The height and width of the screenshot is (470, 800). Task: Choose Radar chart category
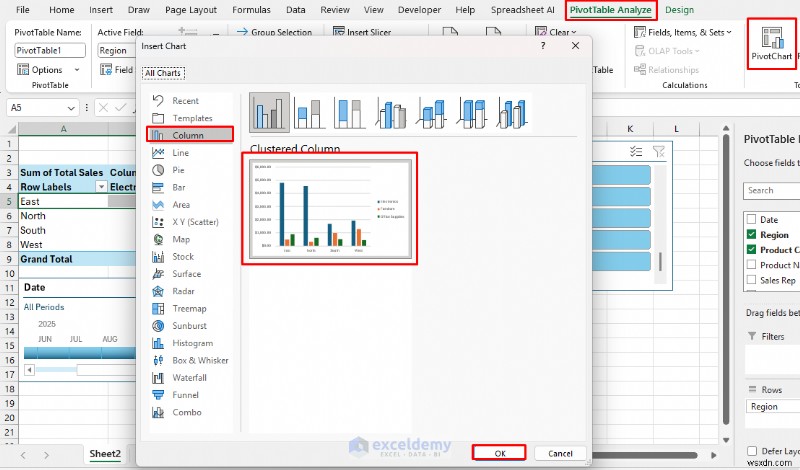coord(191,291)
